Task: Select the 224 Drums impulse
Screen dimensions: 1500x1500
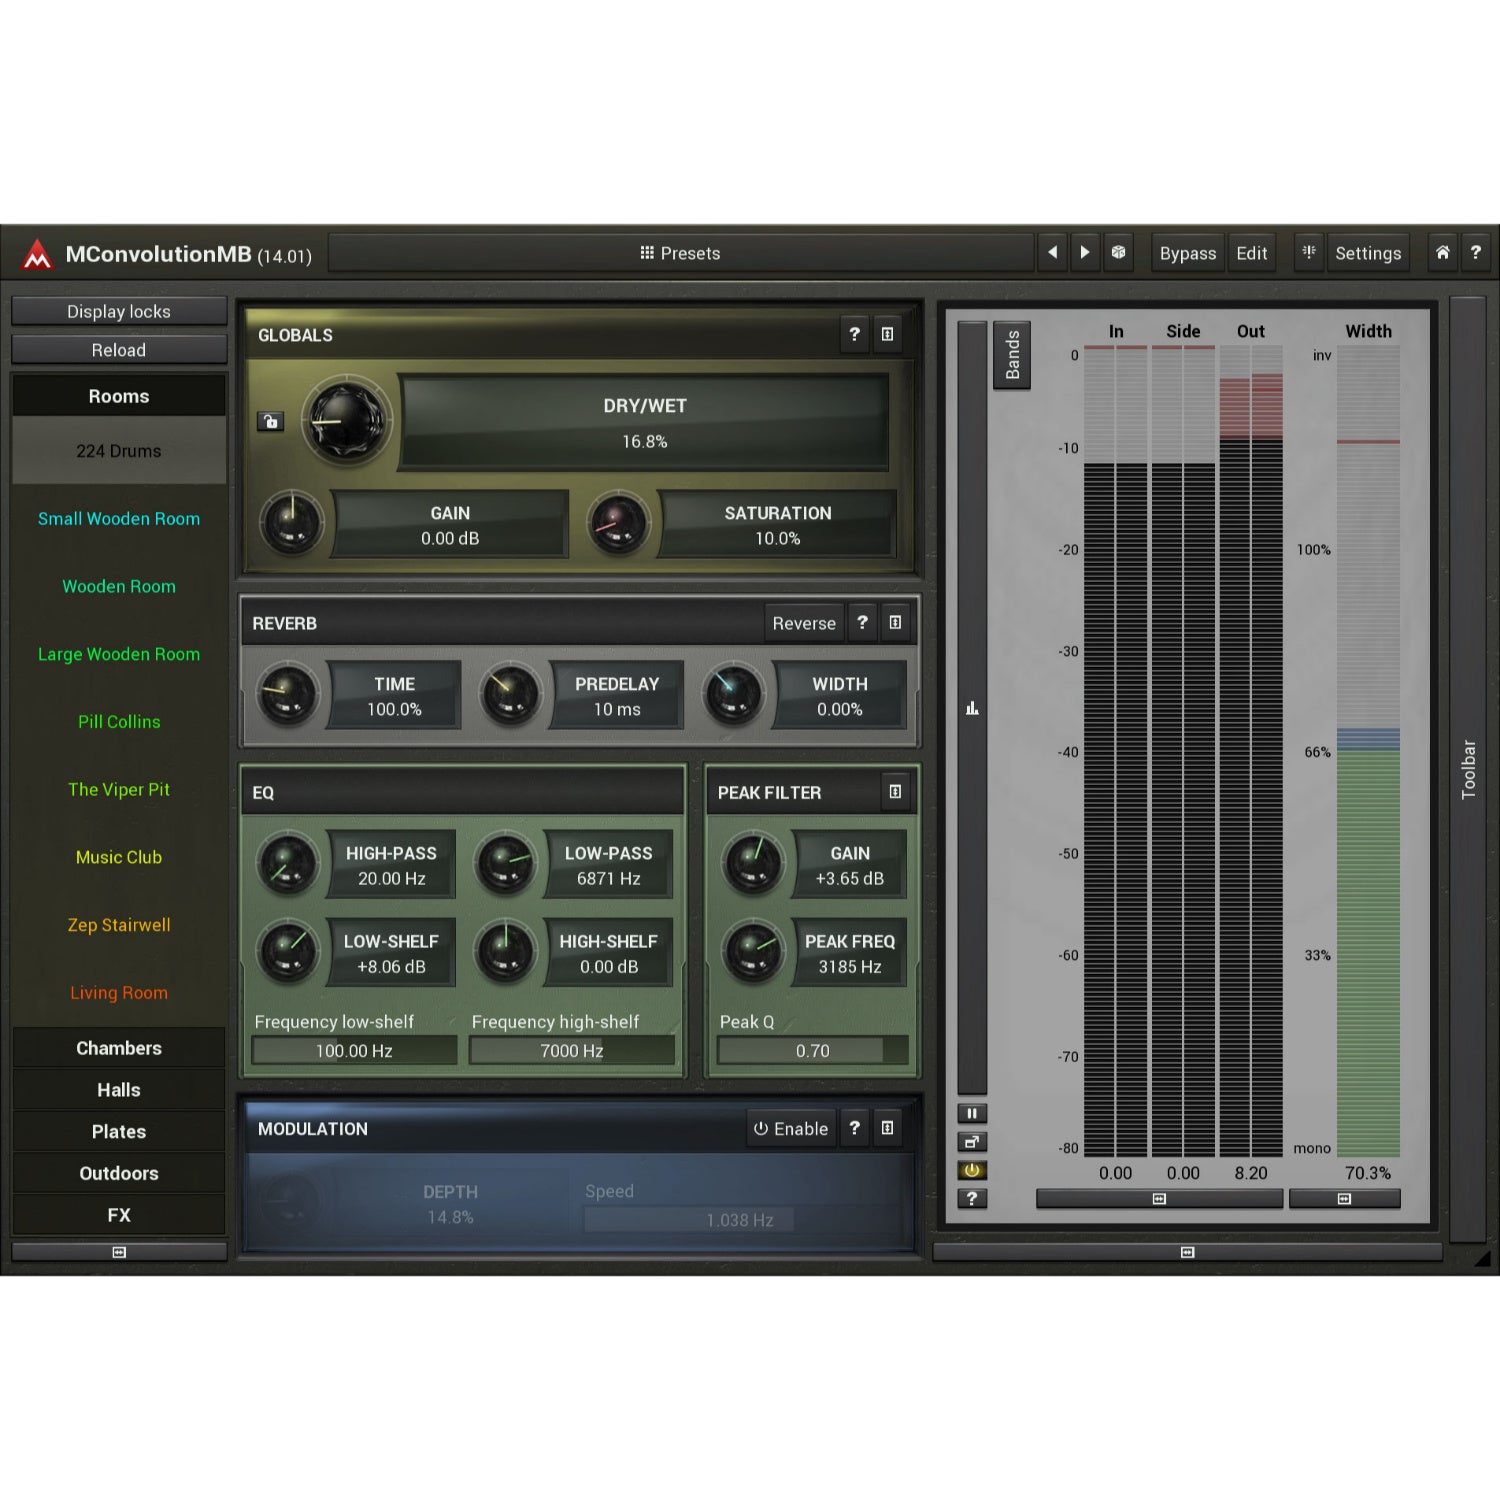Action: (119, 451)
